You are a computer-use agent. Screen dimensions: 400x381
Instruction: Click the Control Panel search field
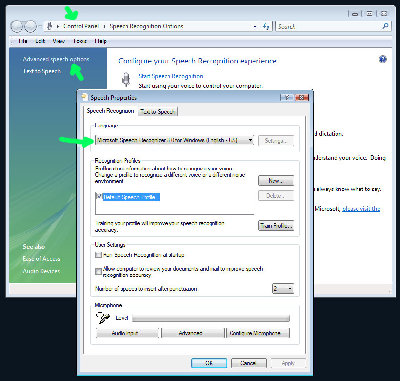click(x=328, y=26)
